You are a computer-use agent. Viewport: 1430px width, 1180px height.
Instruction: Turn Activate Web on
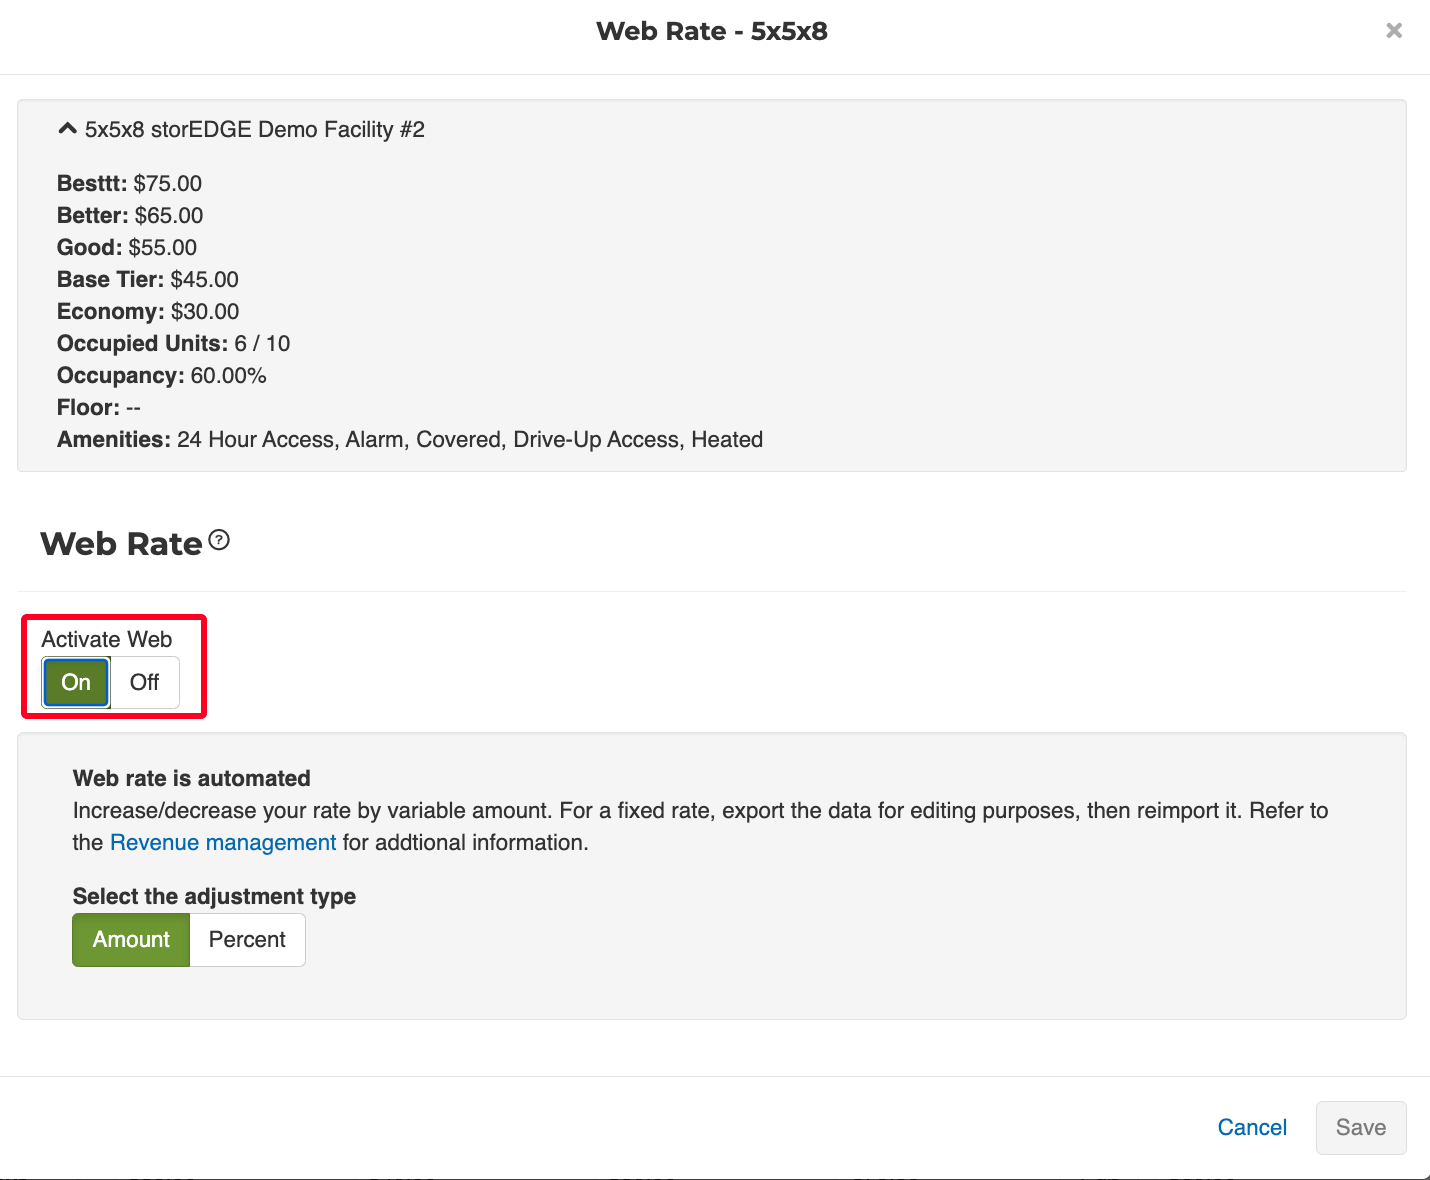pos(76,683)
